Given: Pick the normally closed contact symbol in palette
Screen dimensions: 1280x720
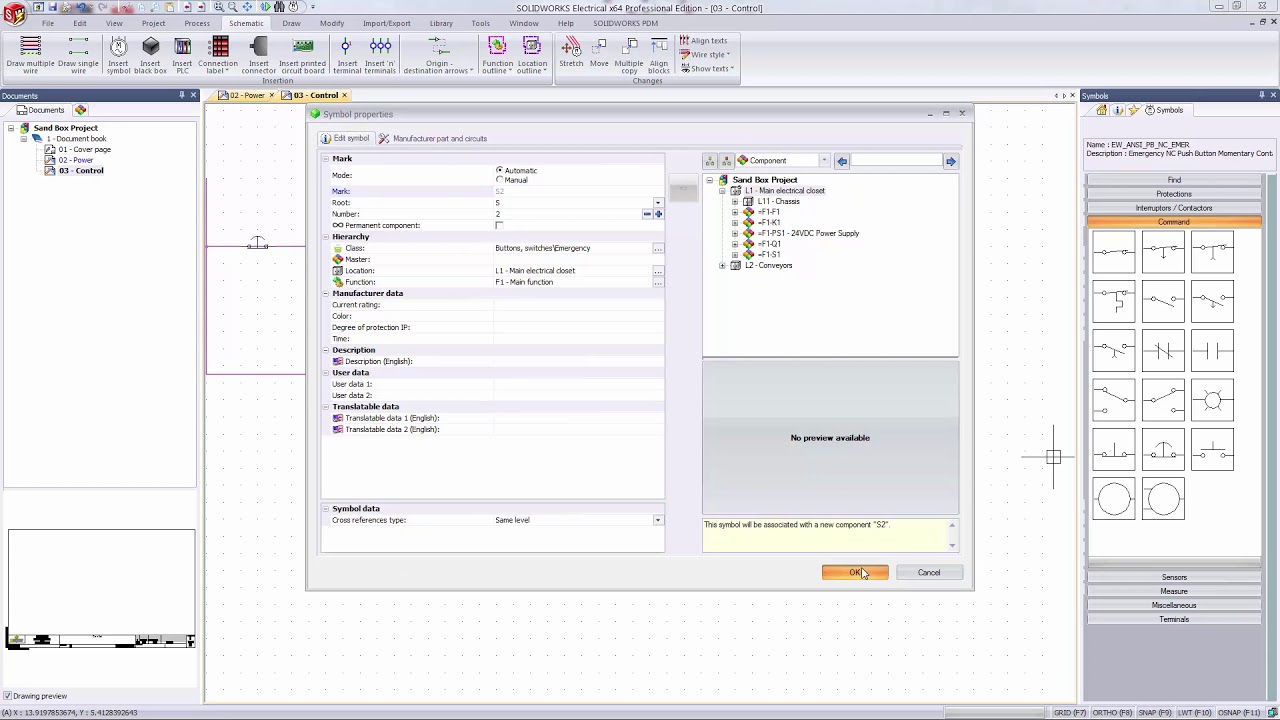Looking at the screenshot, I should point(1163,351).
